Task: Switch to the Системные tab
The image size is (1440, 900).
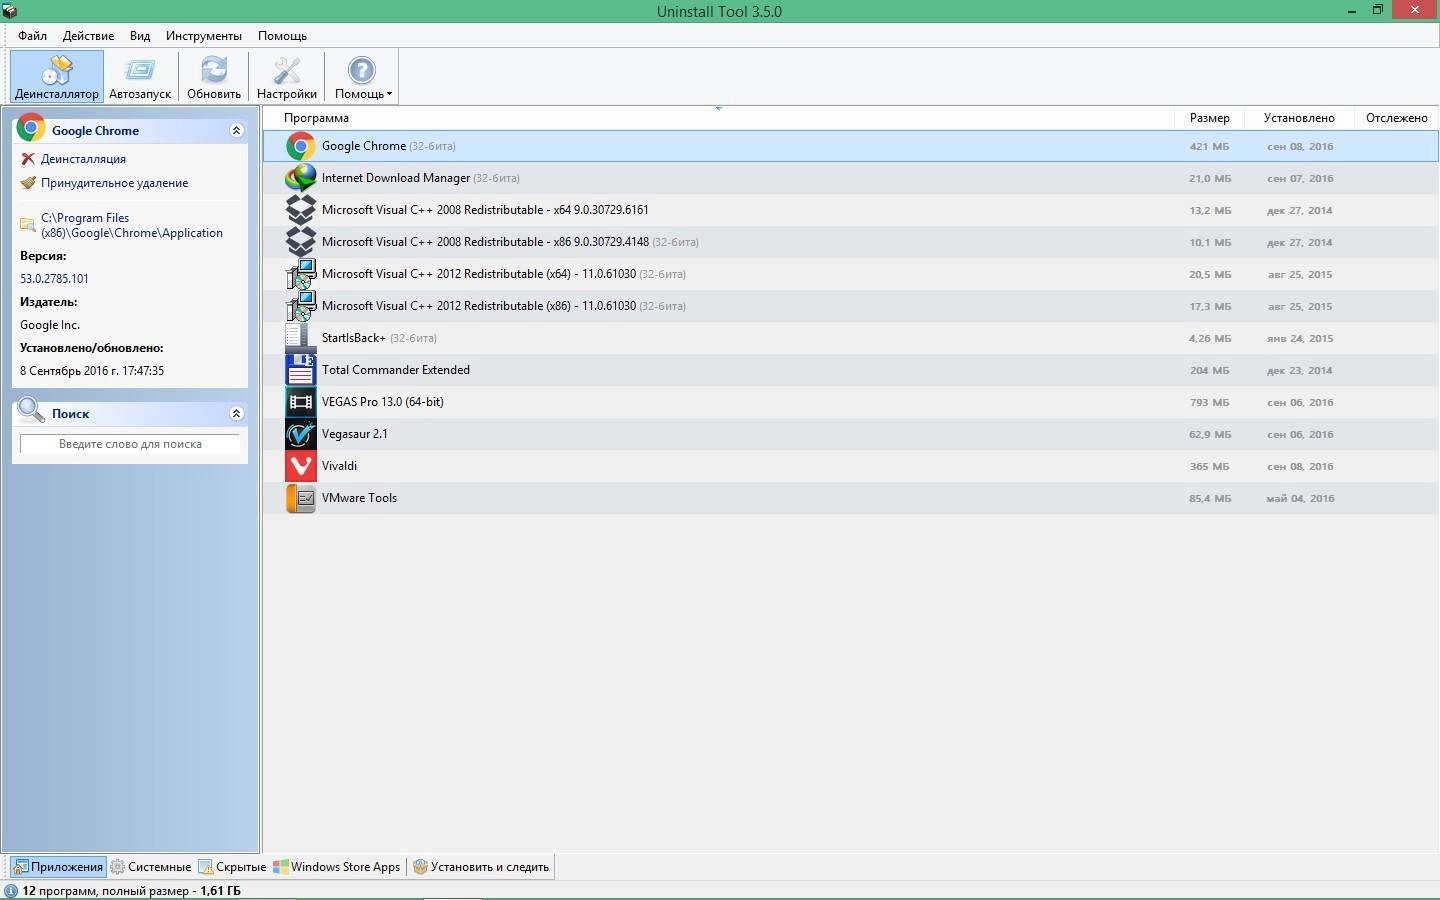Action: point(151,867)
